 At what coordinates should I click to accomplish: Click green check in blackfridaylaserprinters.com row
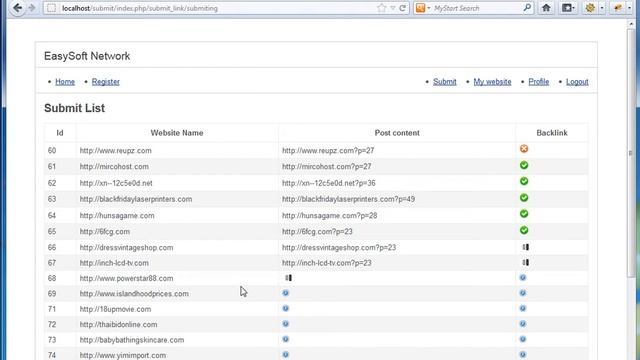coord(524,198)
